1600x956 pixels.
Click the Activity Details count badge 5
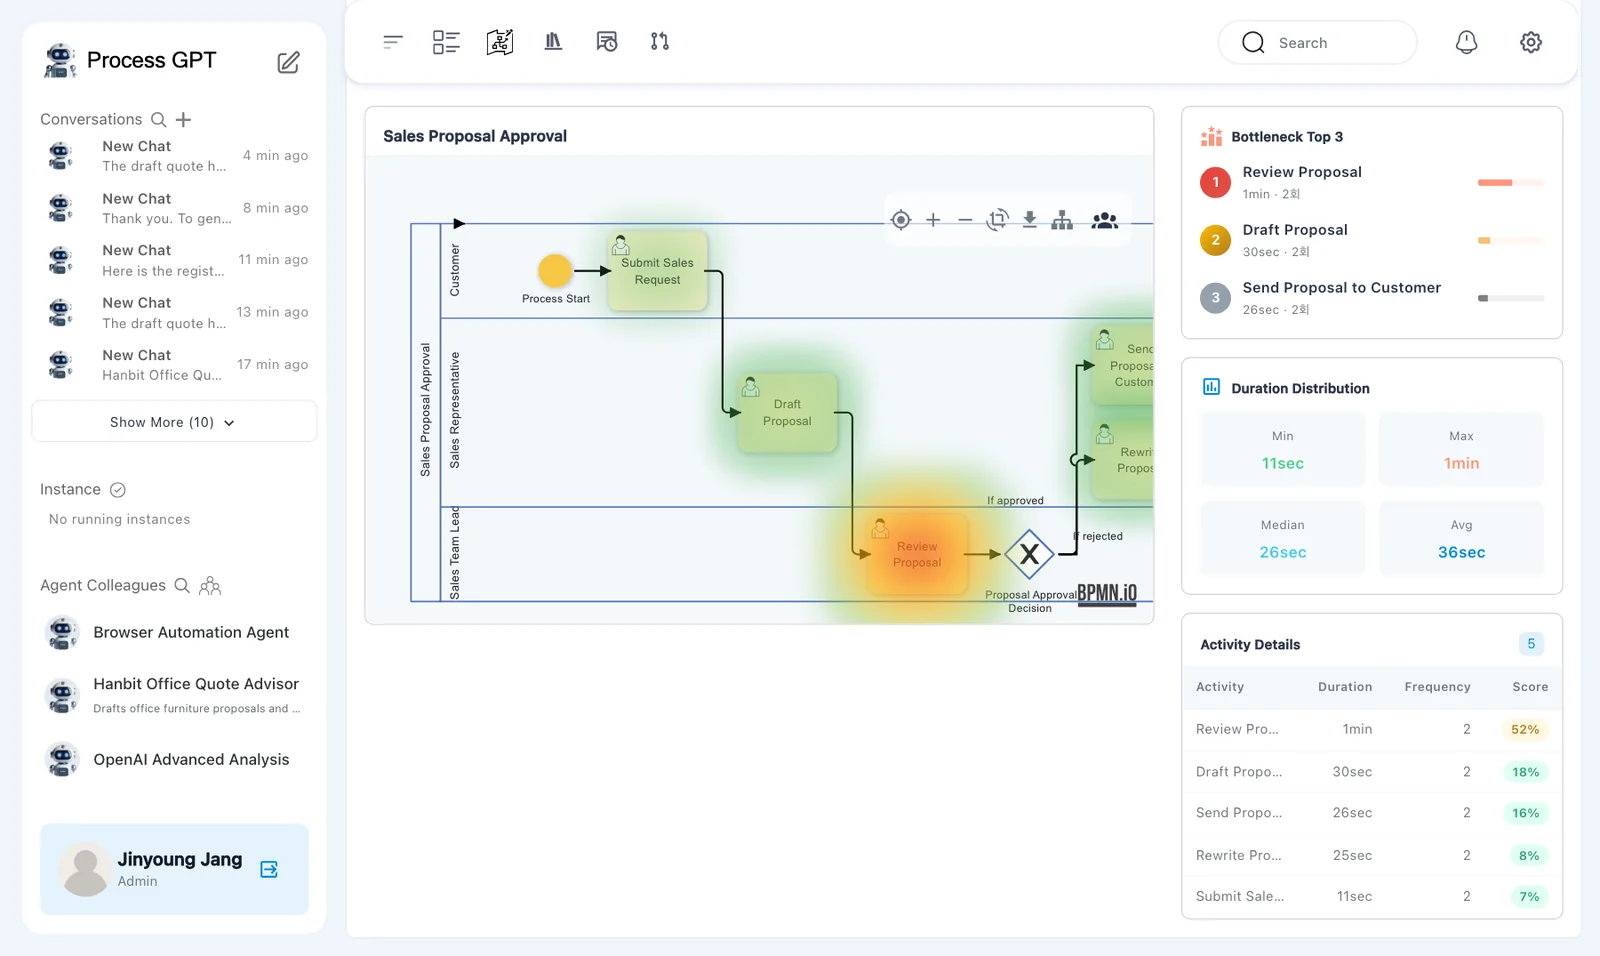tap(1531, 644)
